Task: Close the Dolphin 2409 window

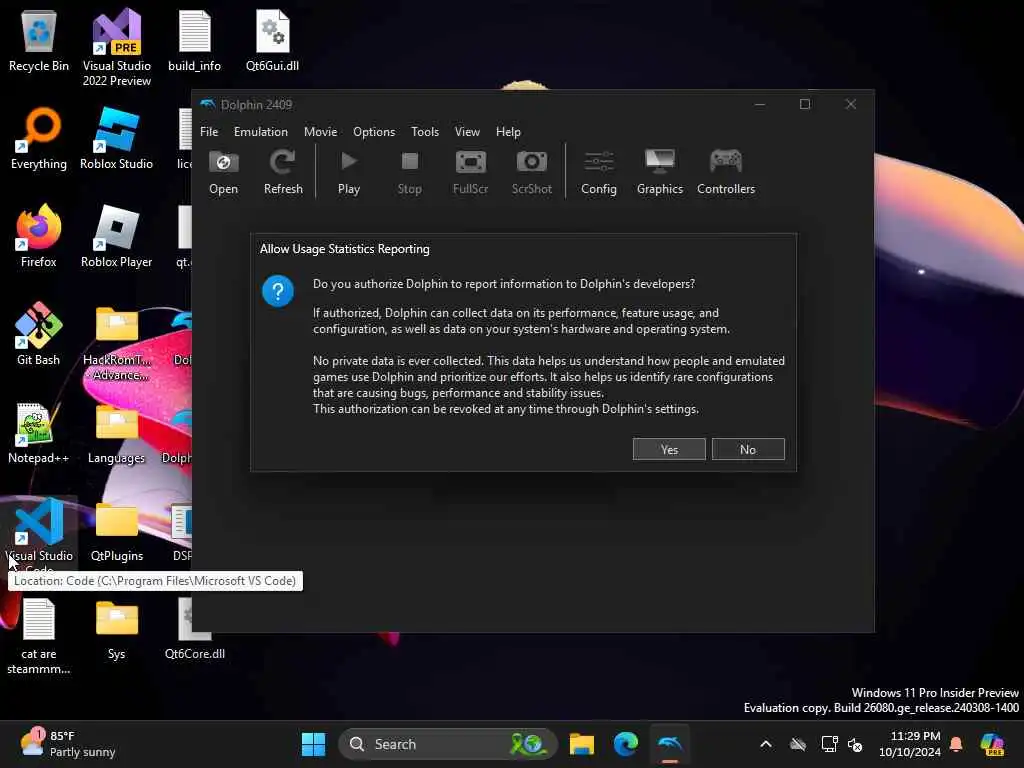Action: pos(850,104)
